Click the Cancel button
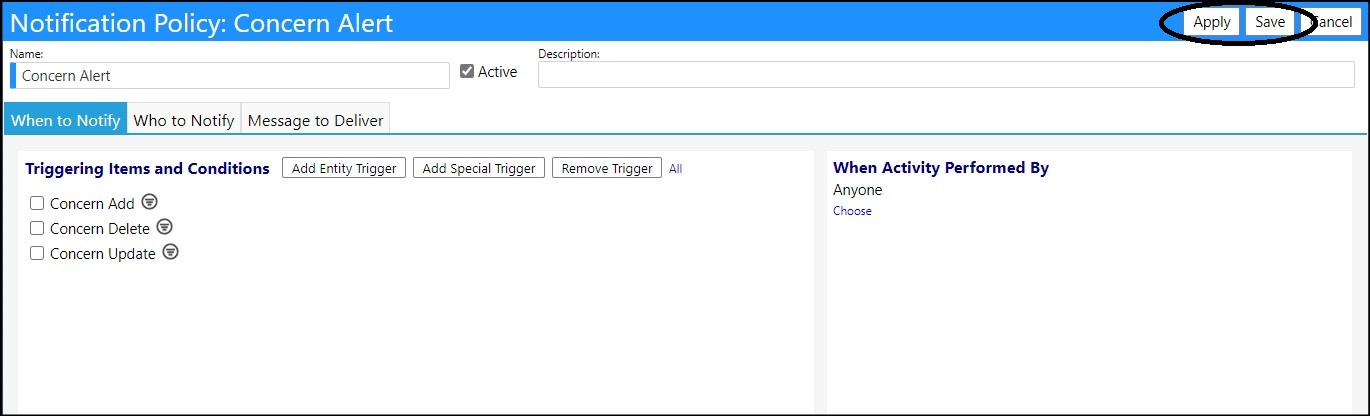The width and height of the screenshot is (1370, 416). (1331, 22)
